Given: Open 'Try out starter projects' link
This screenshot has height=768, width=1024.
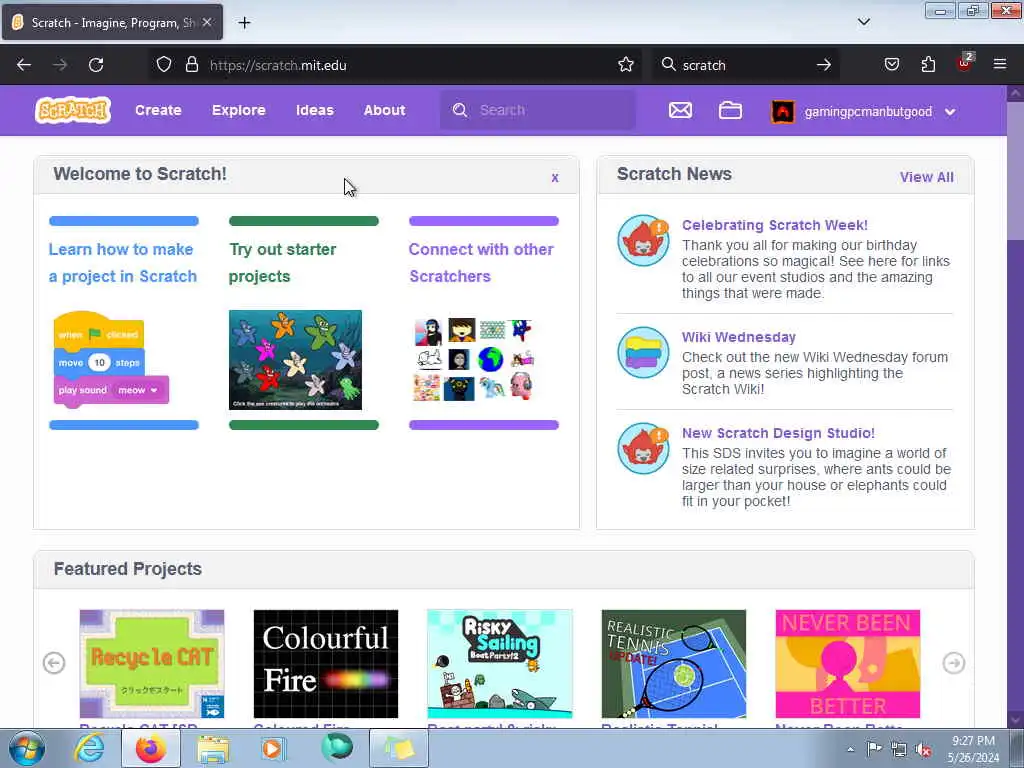Looking at the screenshot, I should tap(282, 263).
